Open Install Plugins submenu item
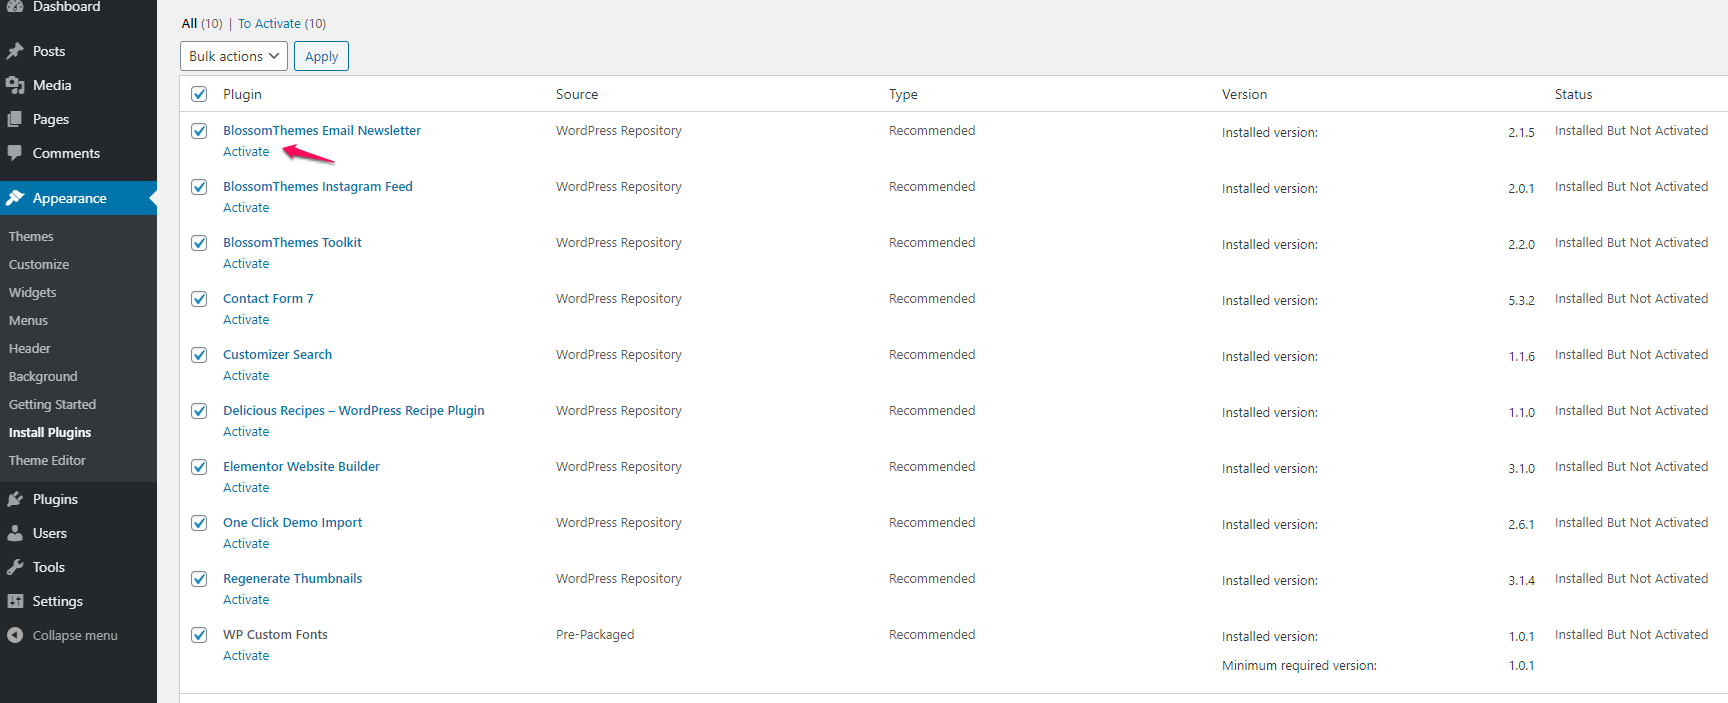 pyautogui.click(x=50, y=432)
